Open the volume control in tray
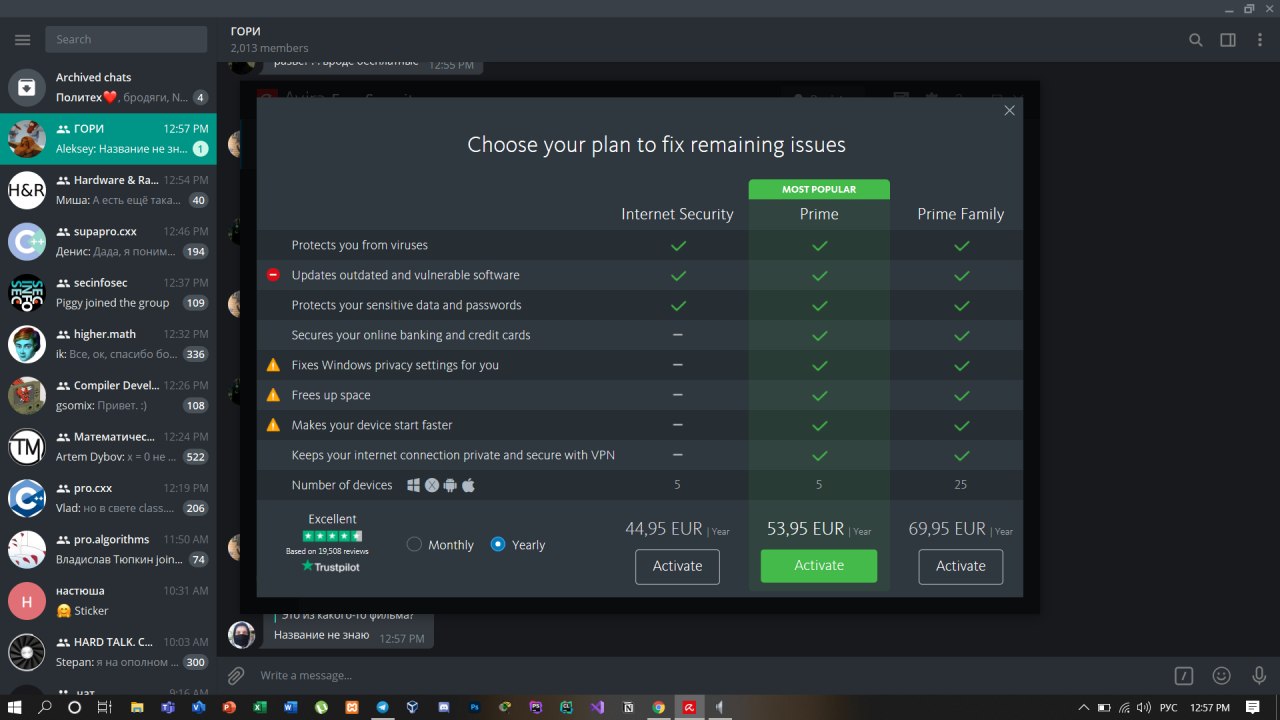This screenshot has width=1280, height=720. pyautogui.click(x=1145, y=707)
